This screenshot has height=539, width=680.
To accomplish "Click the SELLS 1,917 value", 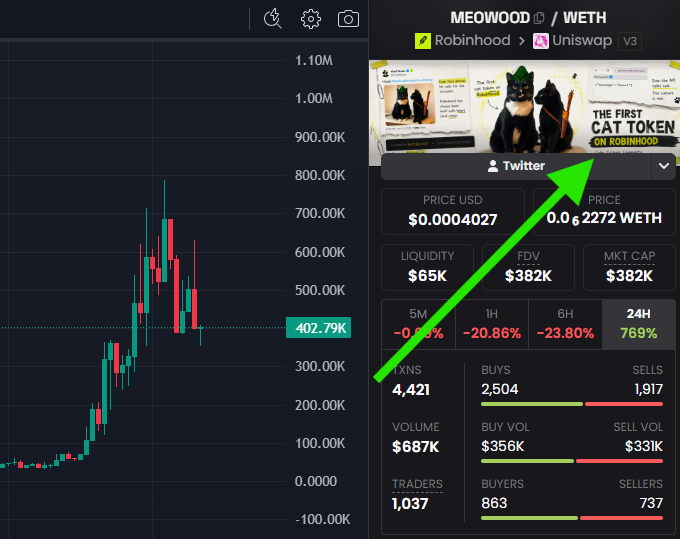I will point(648,389).
